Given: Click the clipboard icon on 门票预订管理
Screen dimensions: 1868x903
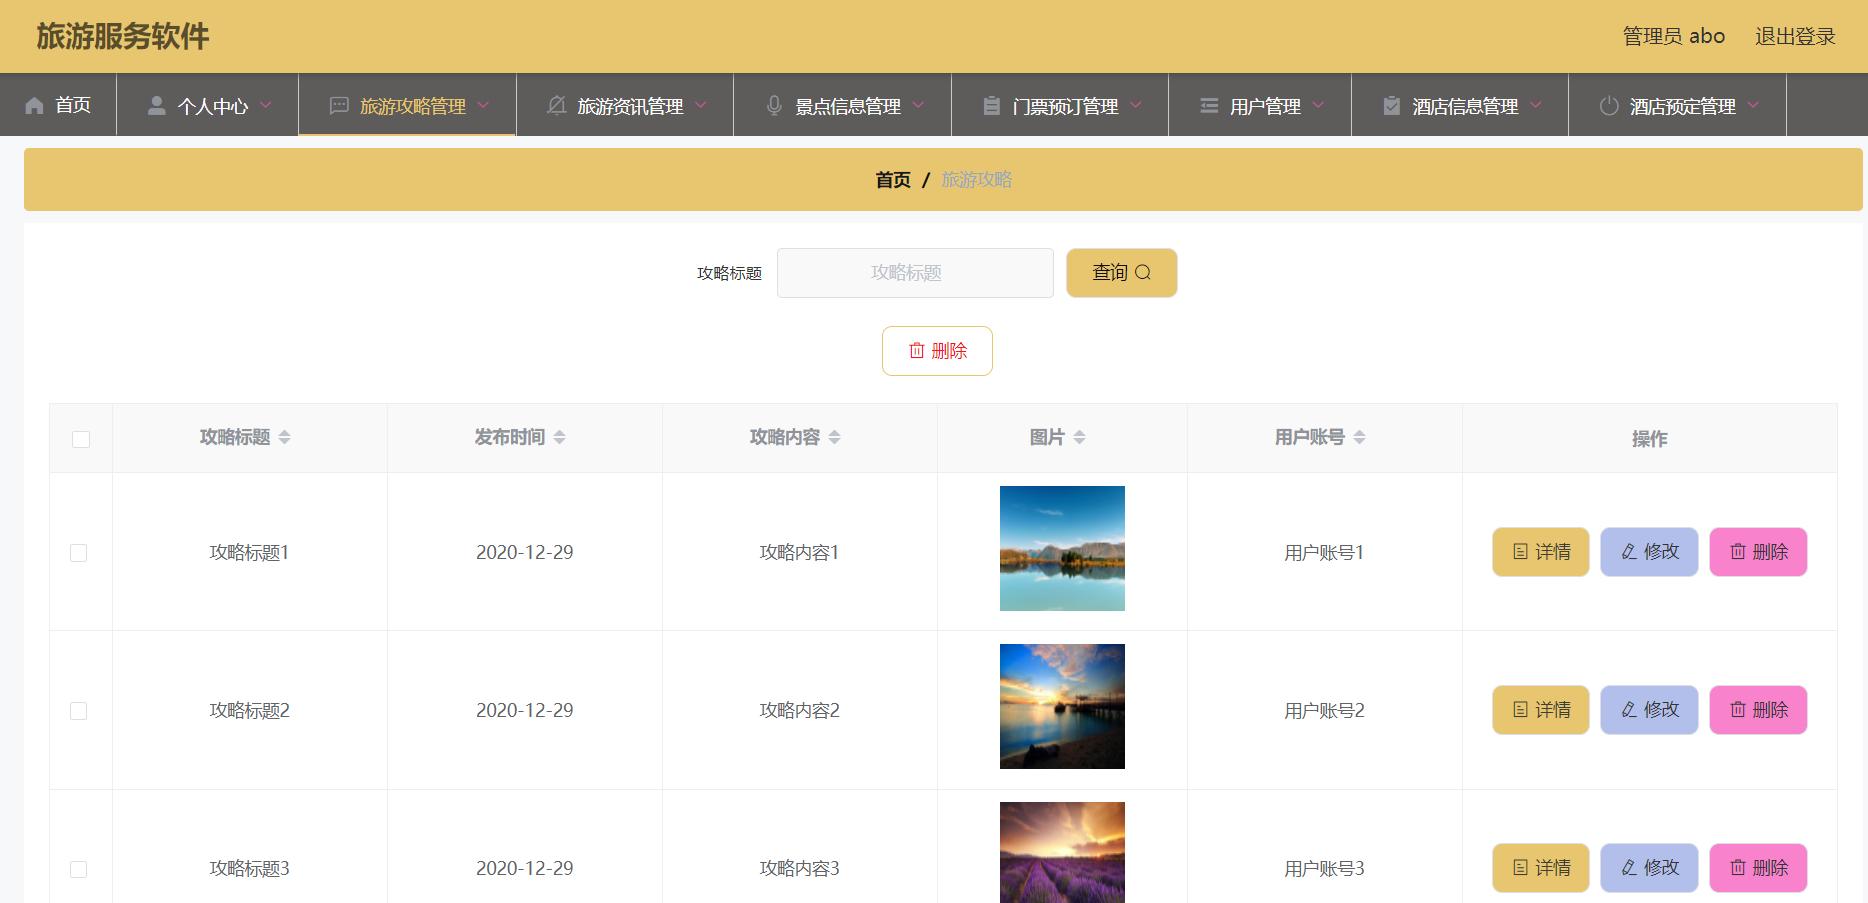Looking at the screenshot, I should [x=991, y=104].
